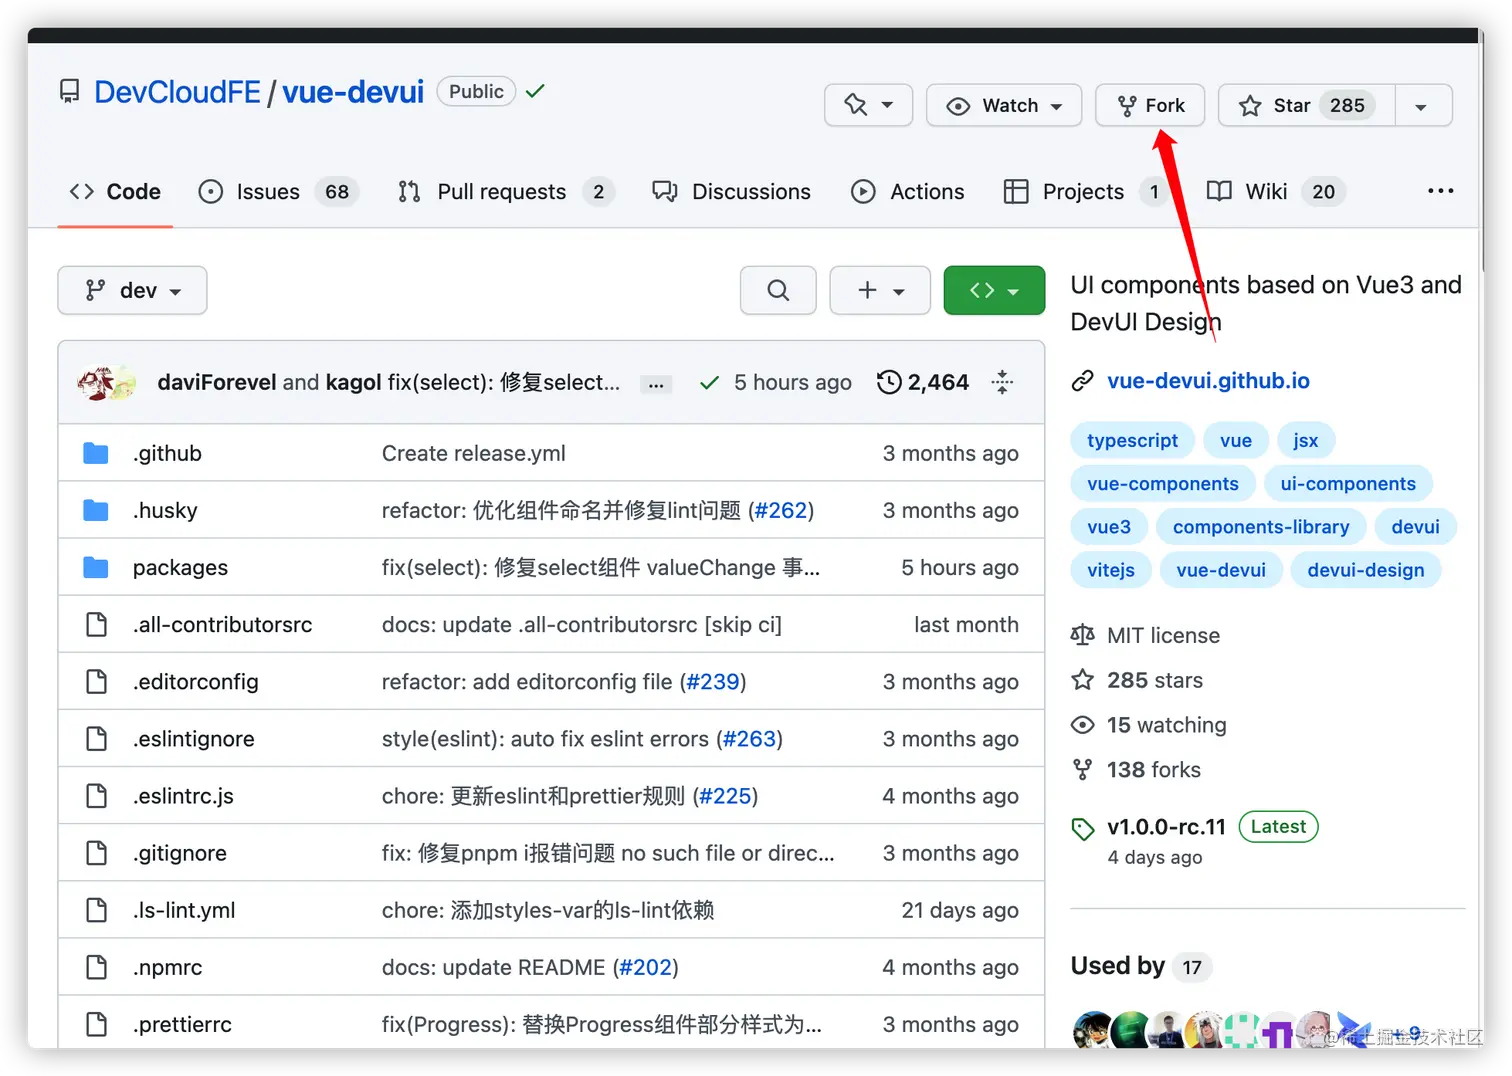Select the vue-components topic tag
1512x1076 pixels.
point(1162,483)
